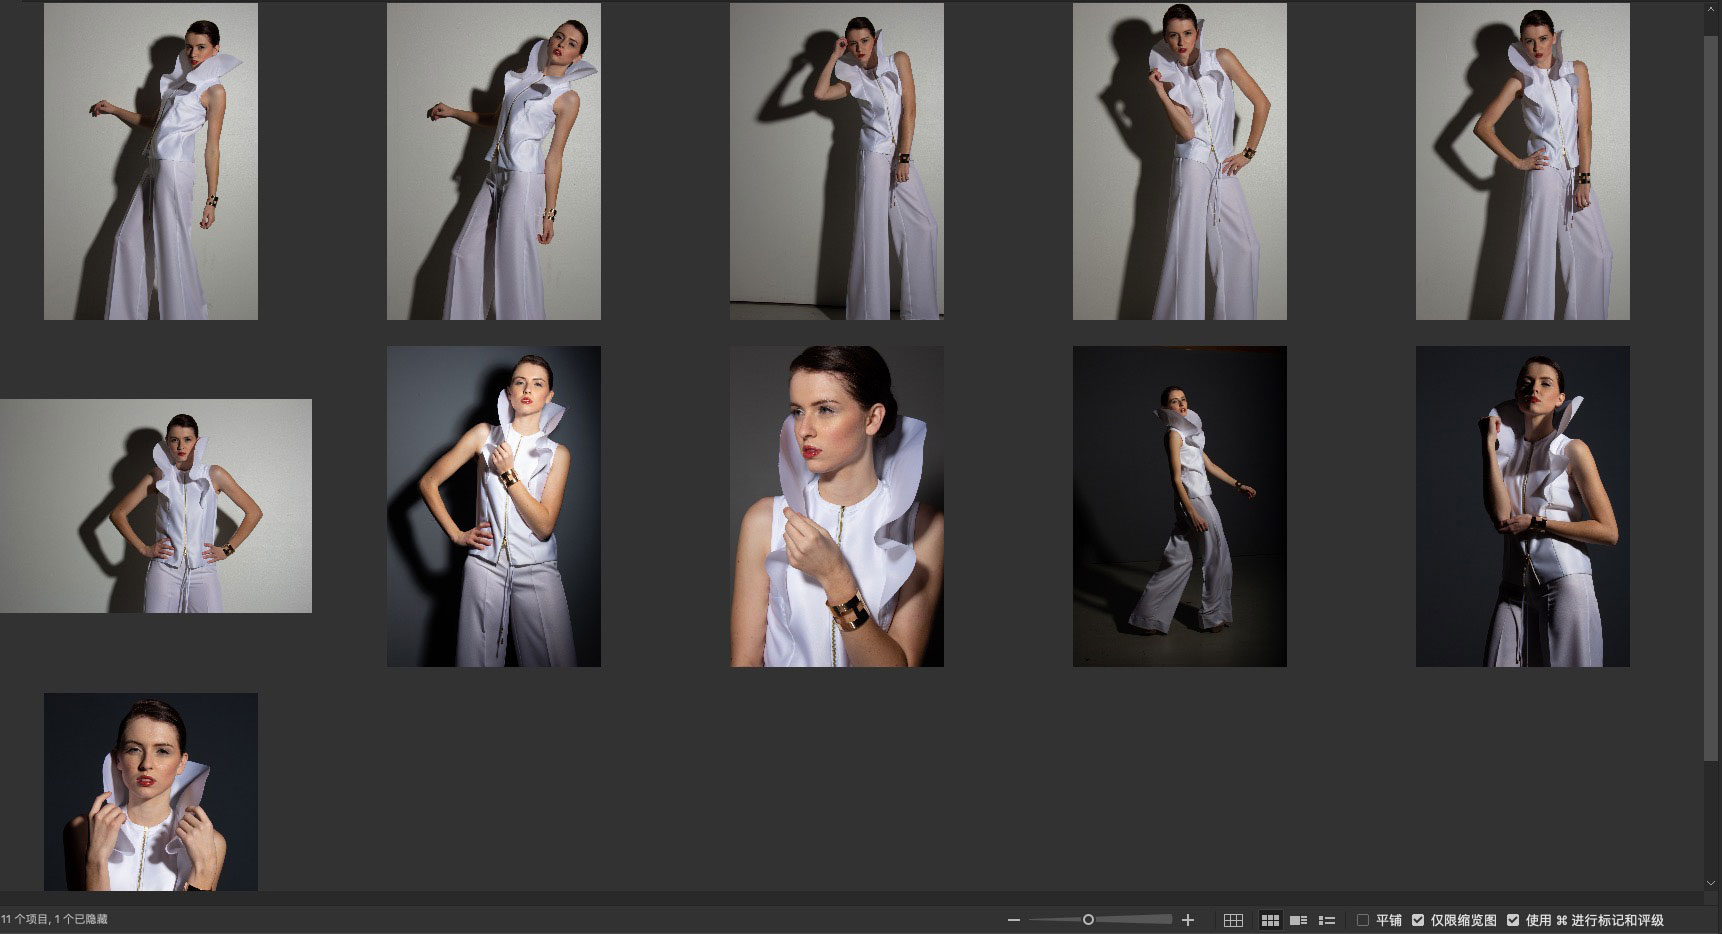The image size is (1722, 934).
Task: Select the first thumbnail in the top row
Action: [x=151, y=161]
